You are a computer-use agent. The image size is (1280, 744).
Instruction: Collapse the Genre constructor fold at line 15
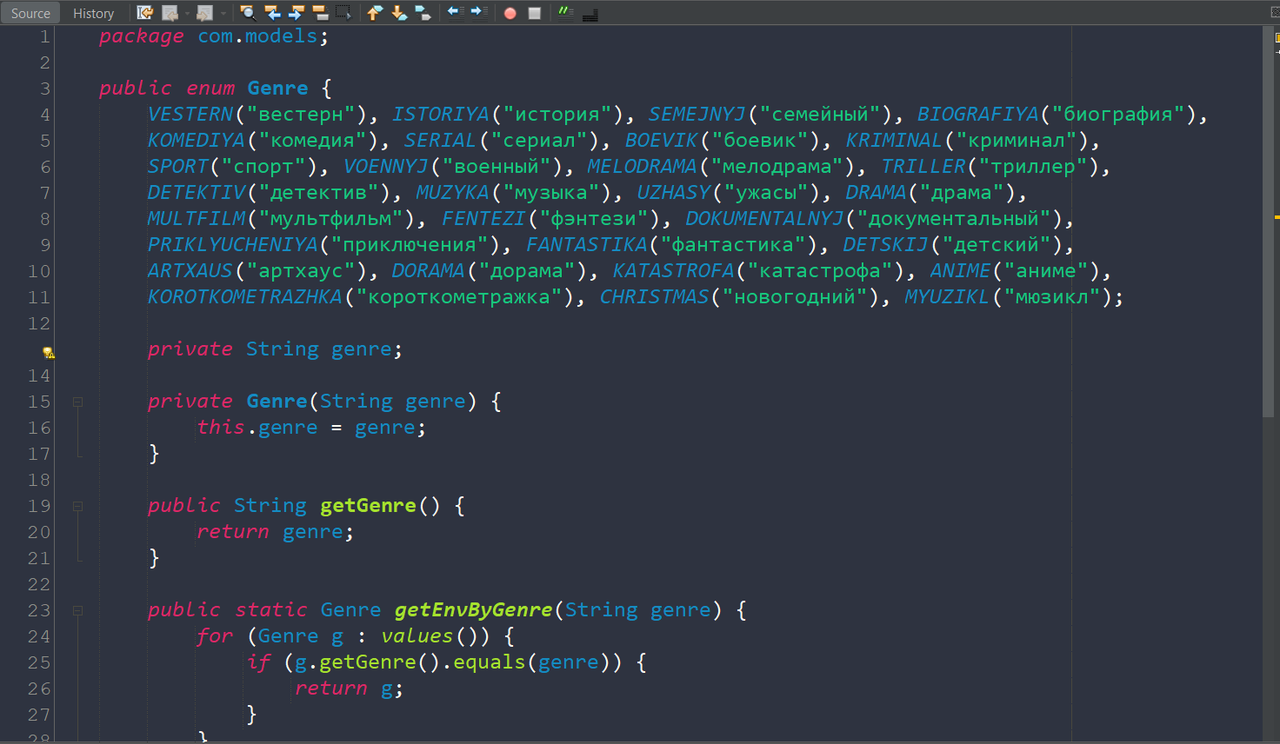coord(77,402)
